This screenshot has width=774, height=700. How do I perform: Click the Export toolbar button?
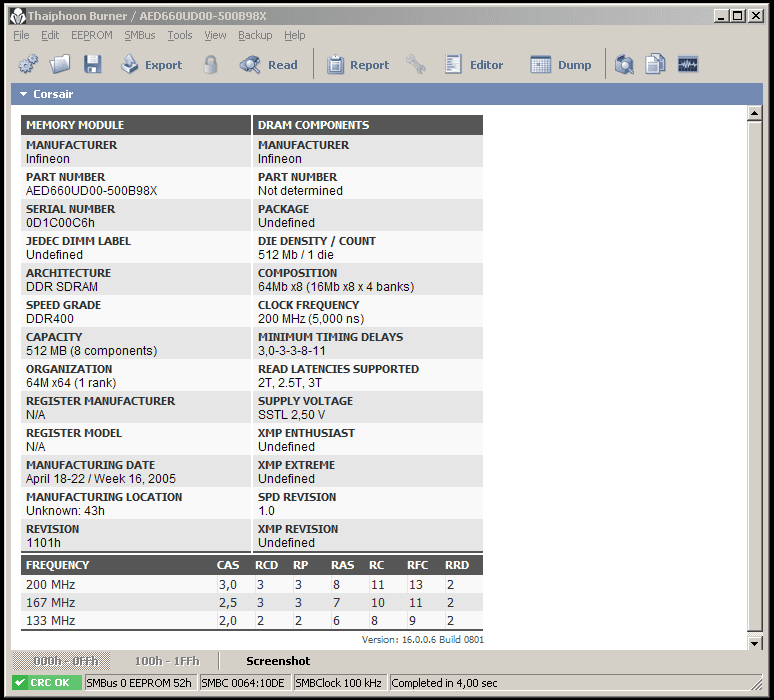(152, 65)
